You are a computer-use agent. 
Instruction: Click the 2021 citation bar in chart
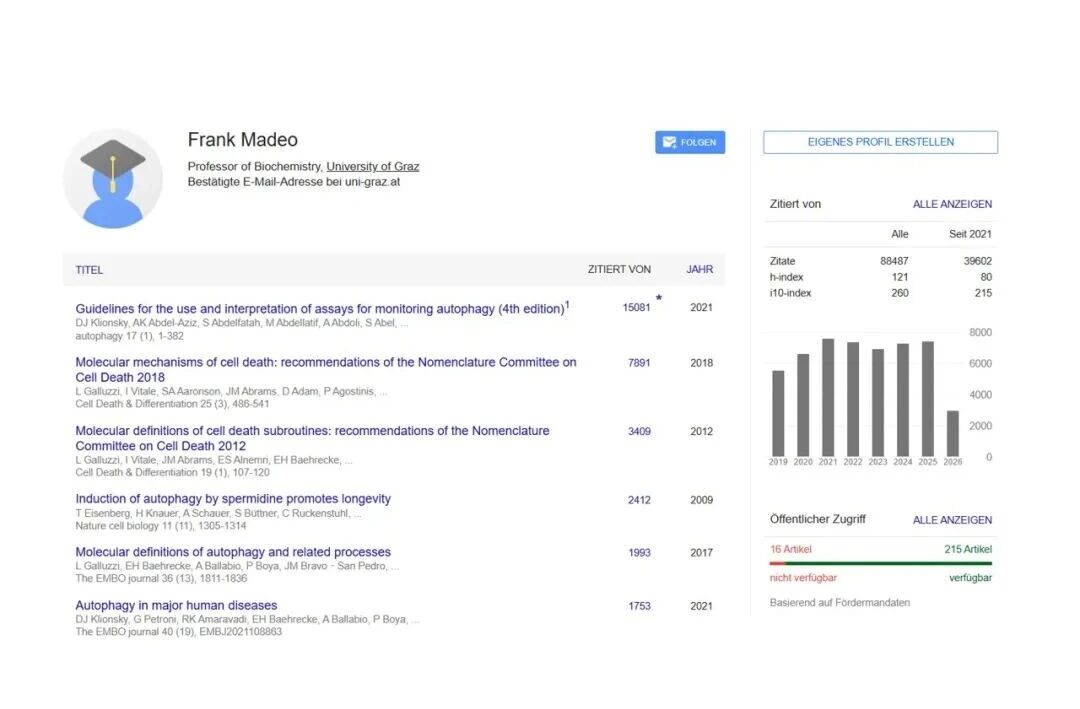point(828,397)
